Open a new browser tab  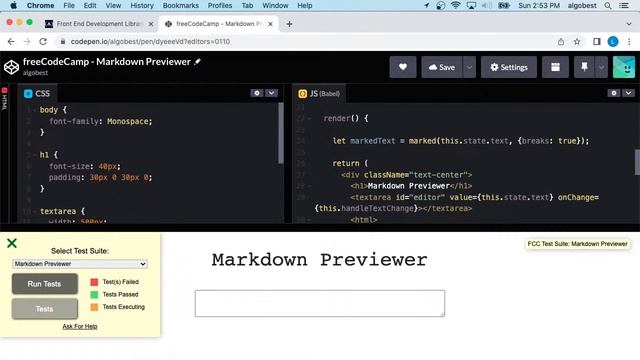[x=289, y=24]
